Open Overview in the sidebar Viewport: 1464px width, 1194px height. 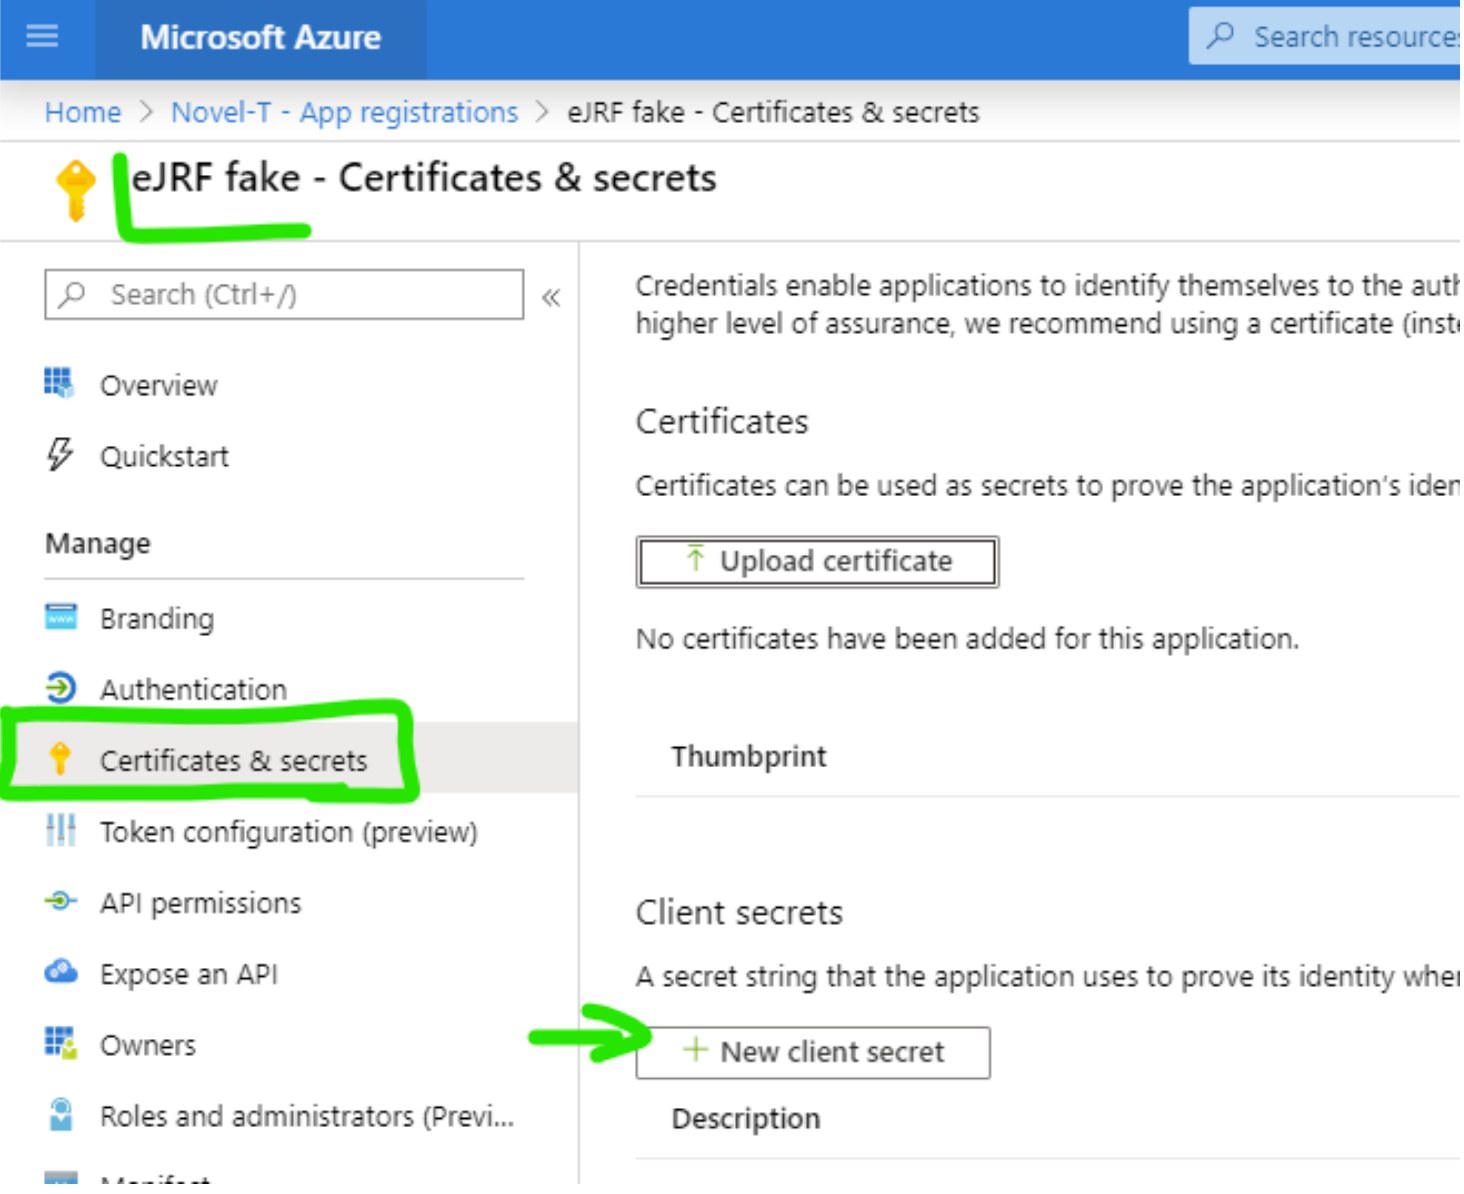pos(159,386)
